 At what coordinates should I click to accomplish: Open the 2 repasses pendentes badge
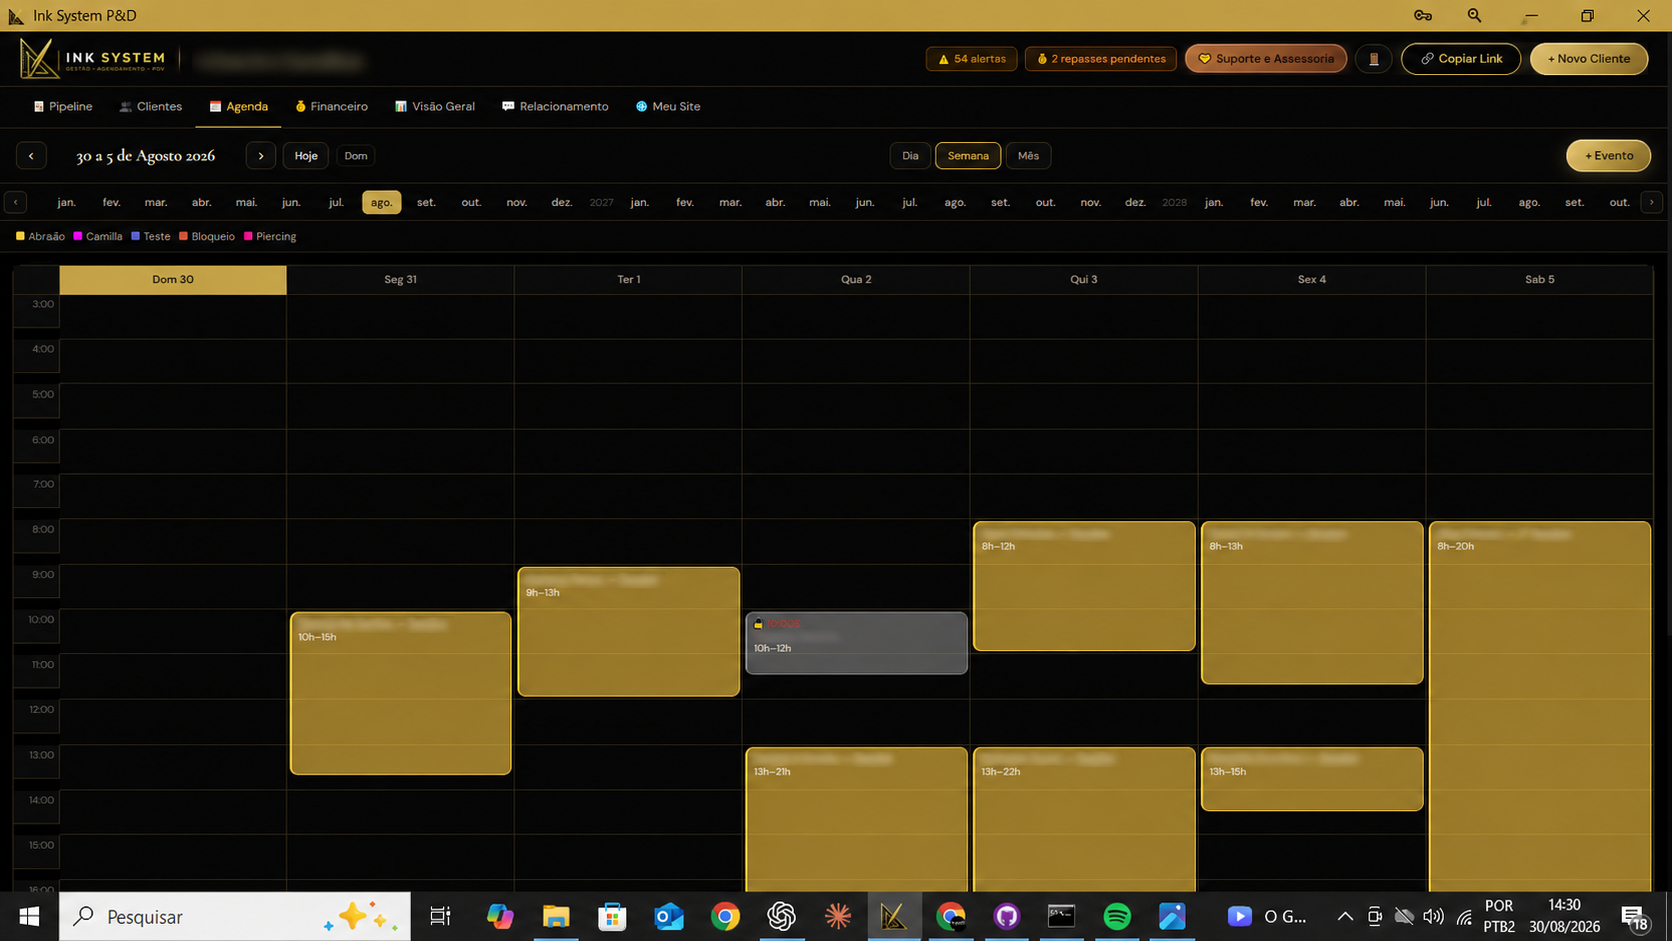click(x=1101, y=59)
